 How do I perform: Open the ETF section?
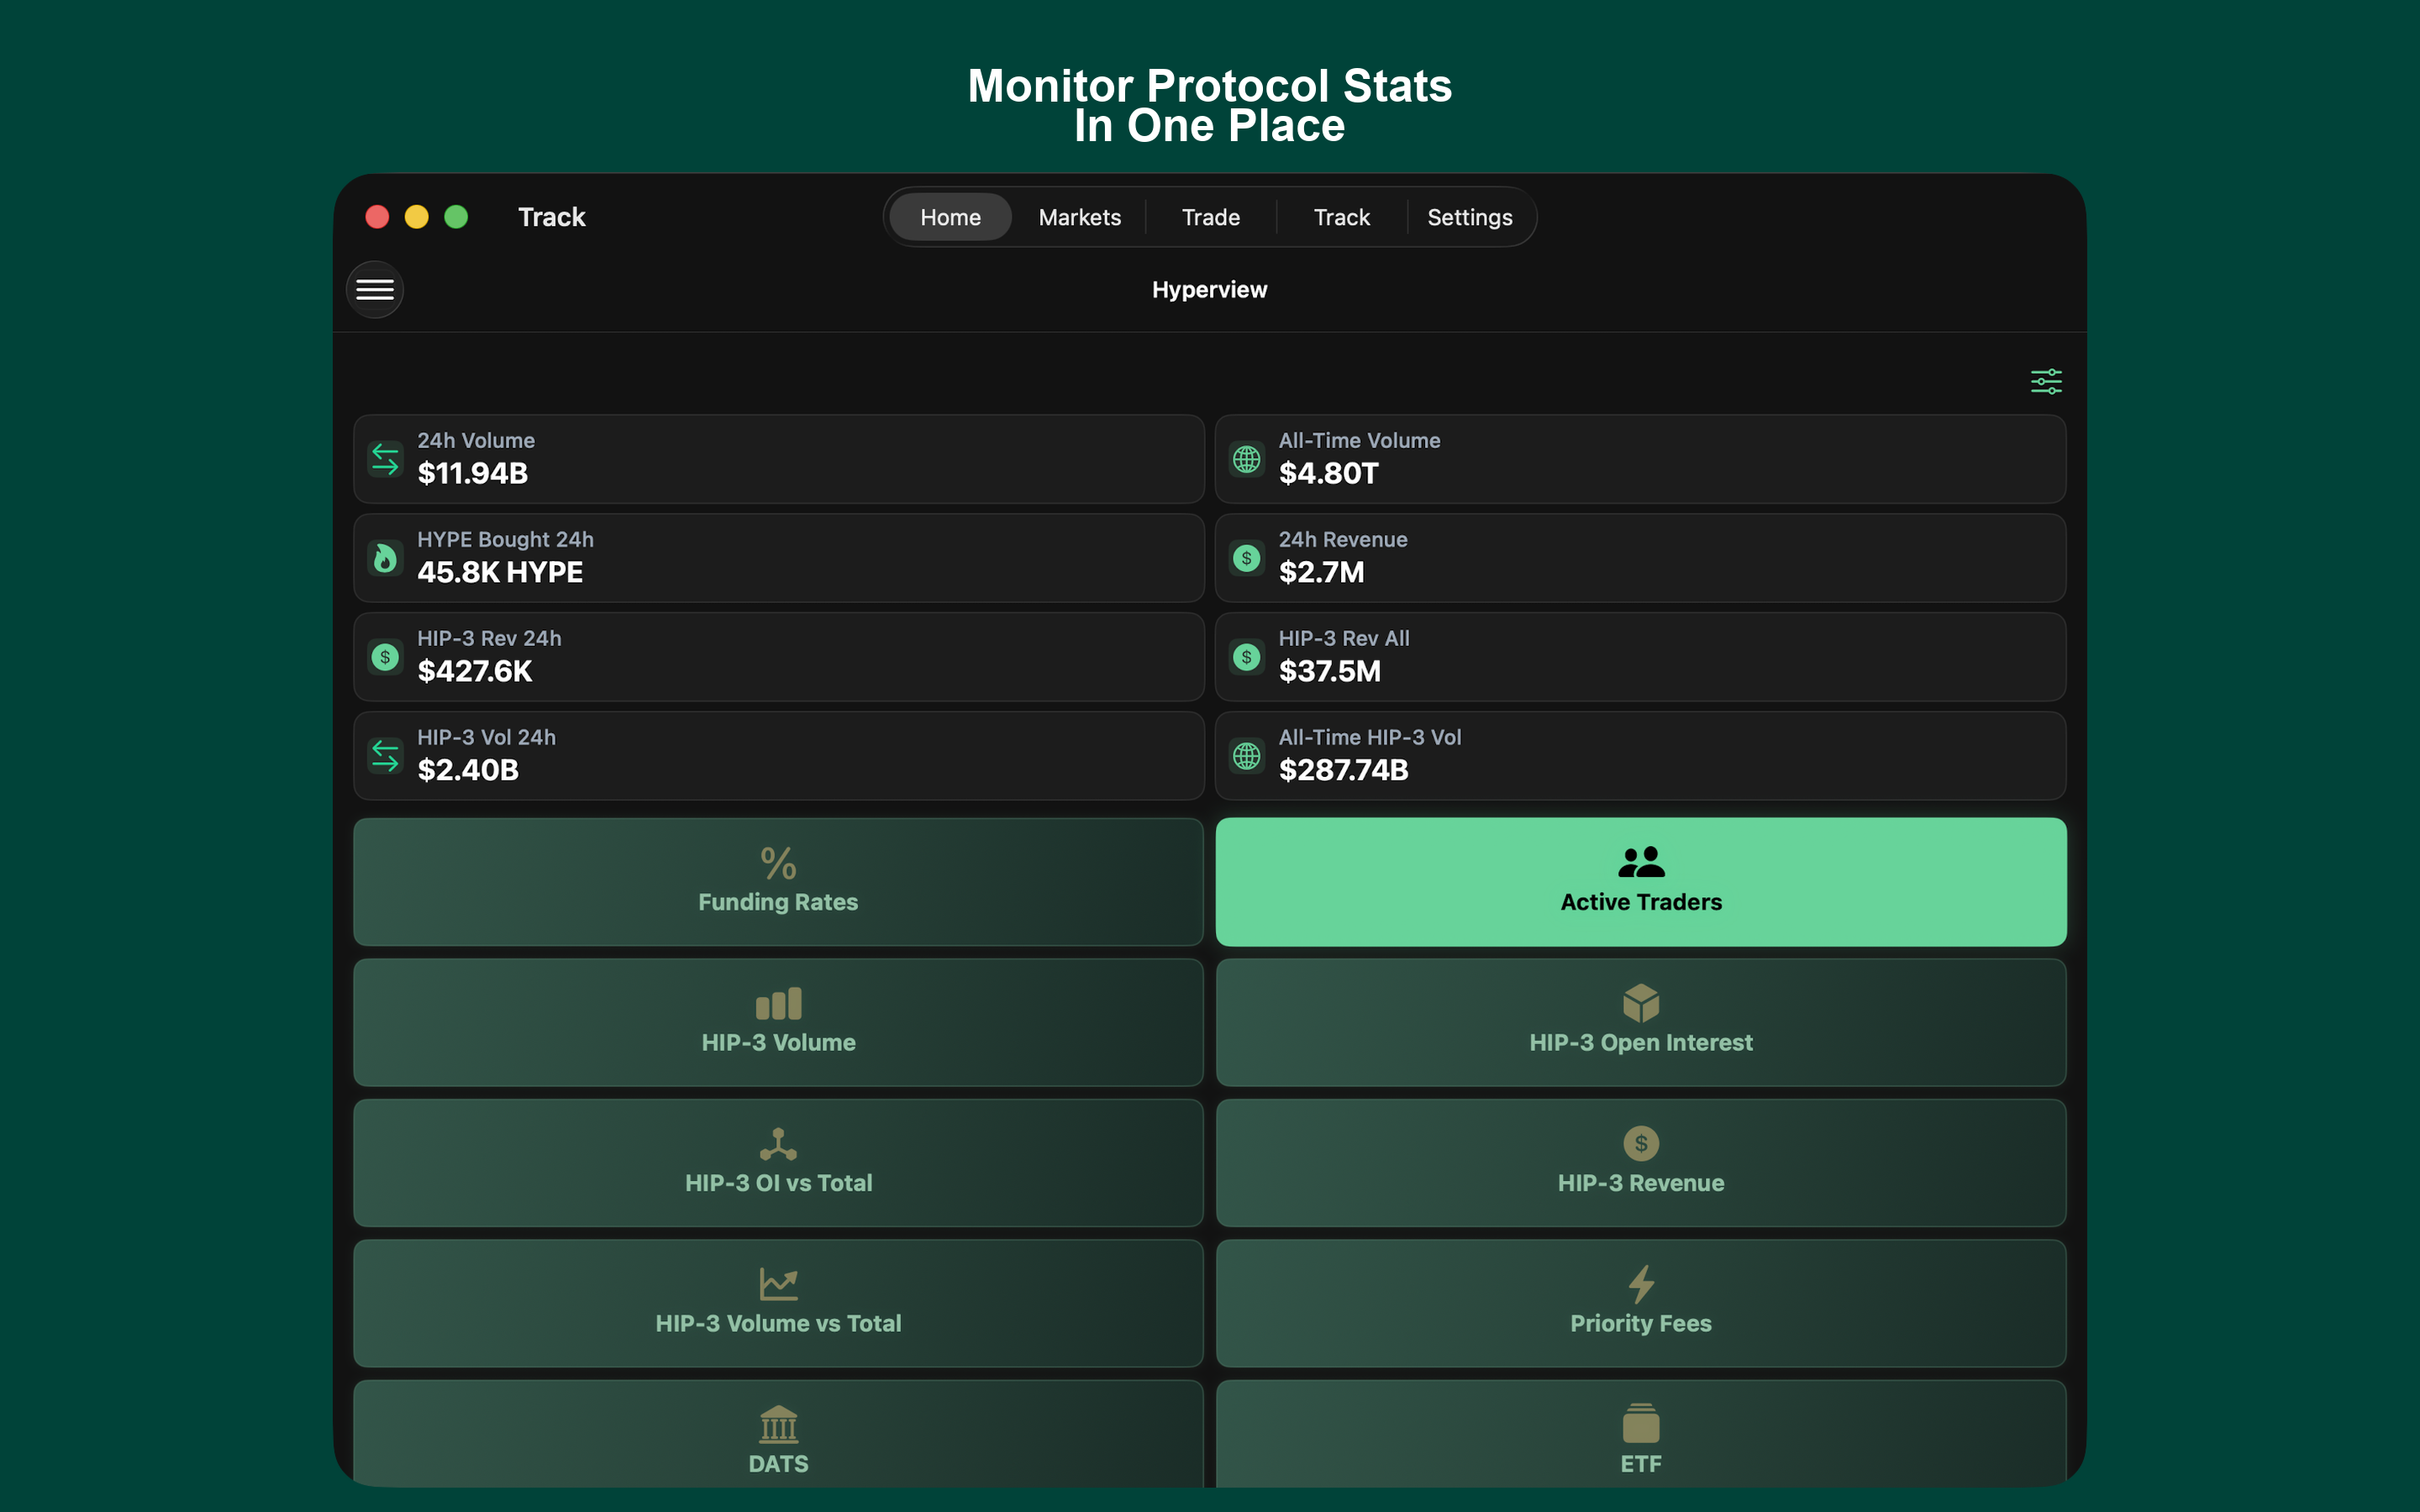click(x=1641, y=1434)
